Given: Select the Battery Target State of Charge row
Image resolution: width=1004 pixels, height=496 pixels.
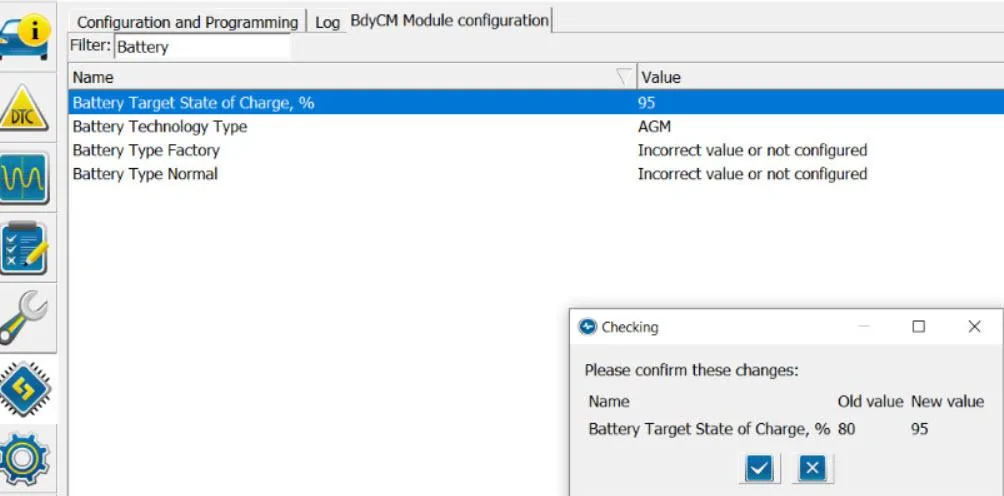Looking at the screenshot, I should [x=536, y=102].
